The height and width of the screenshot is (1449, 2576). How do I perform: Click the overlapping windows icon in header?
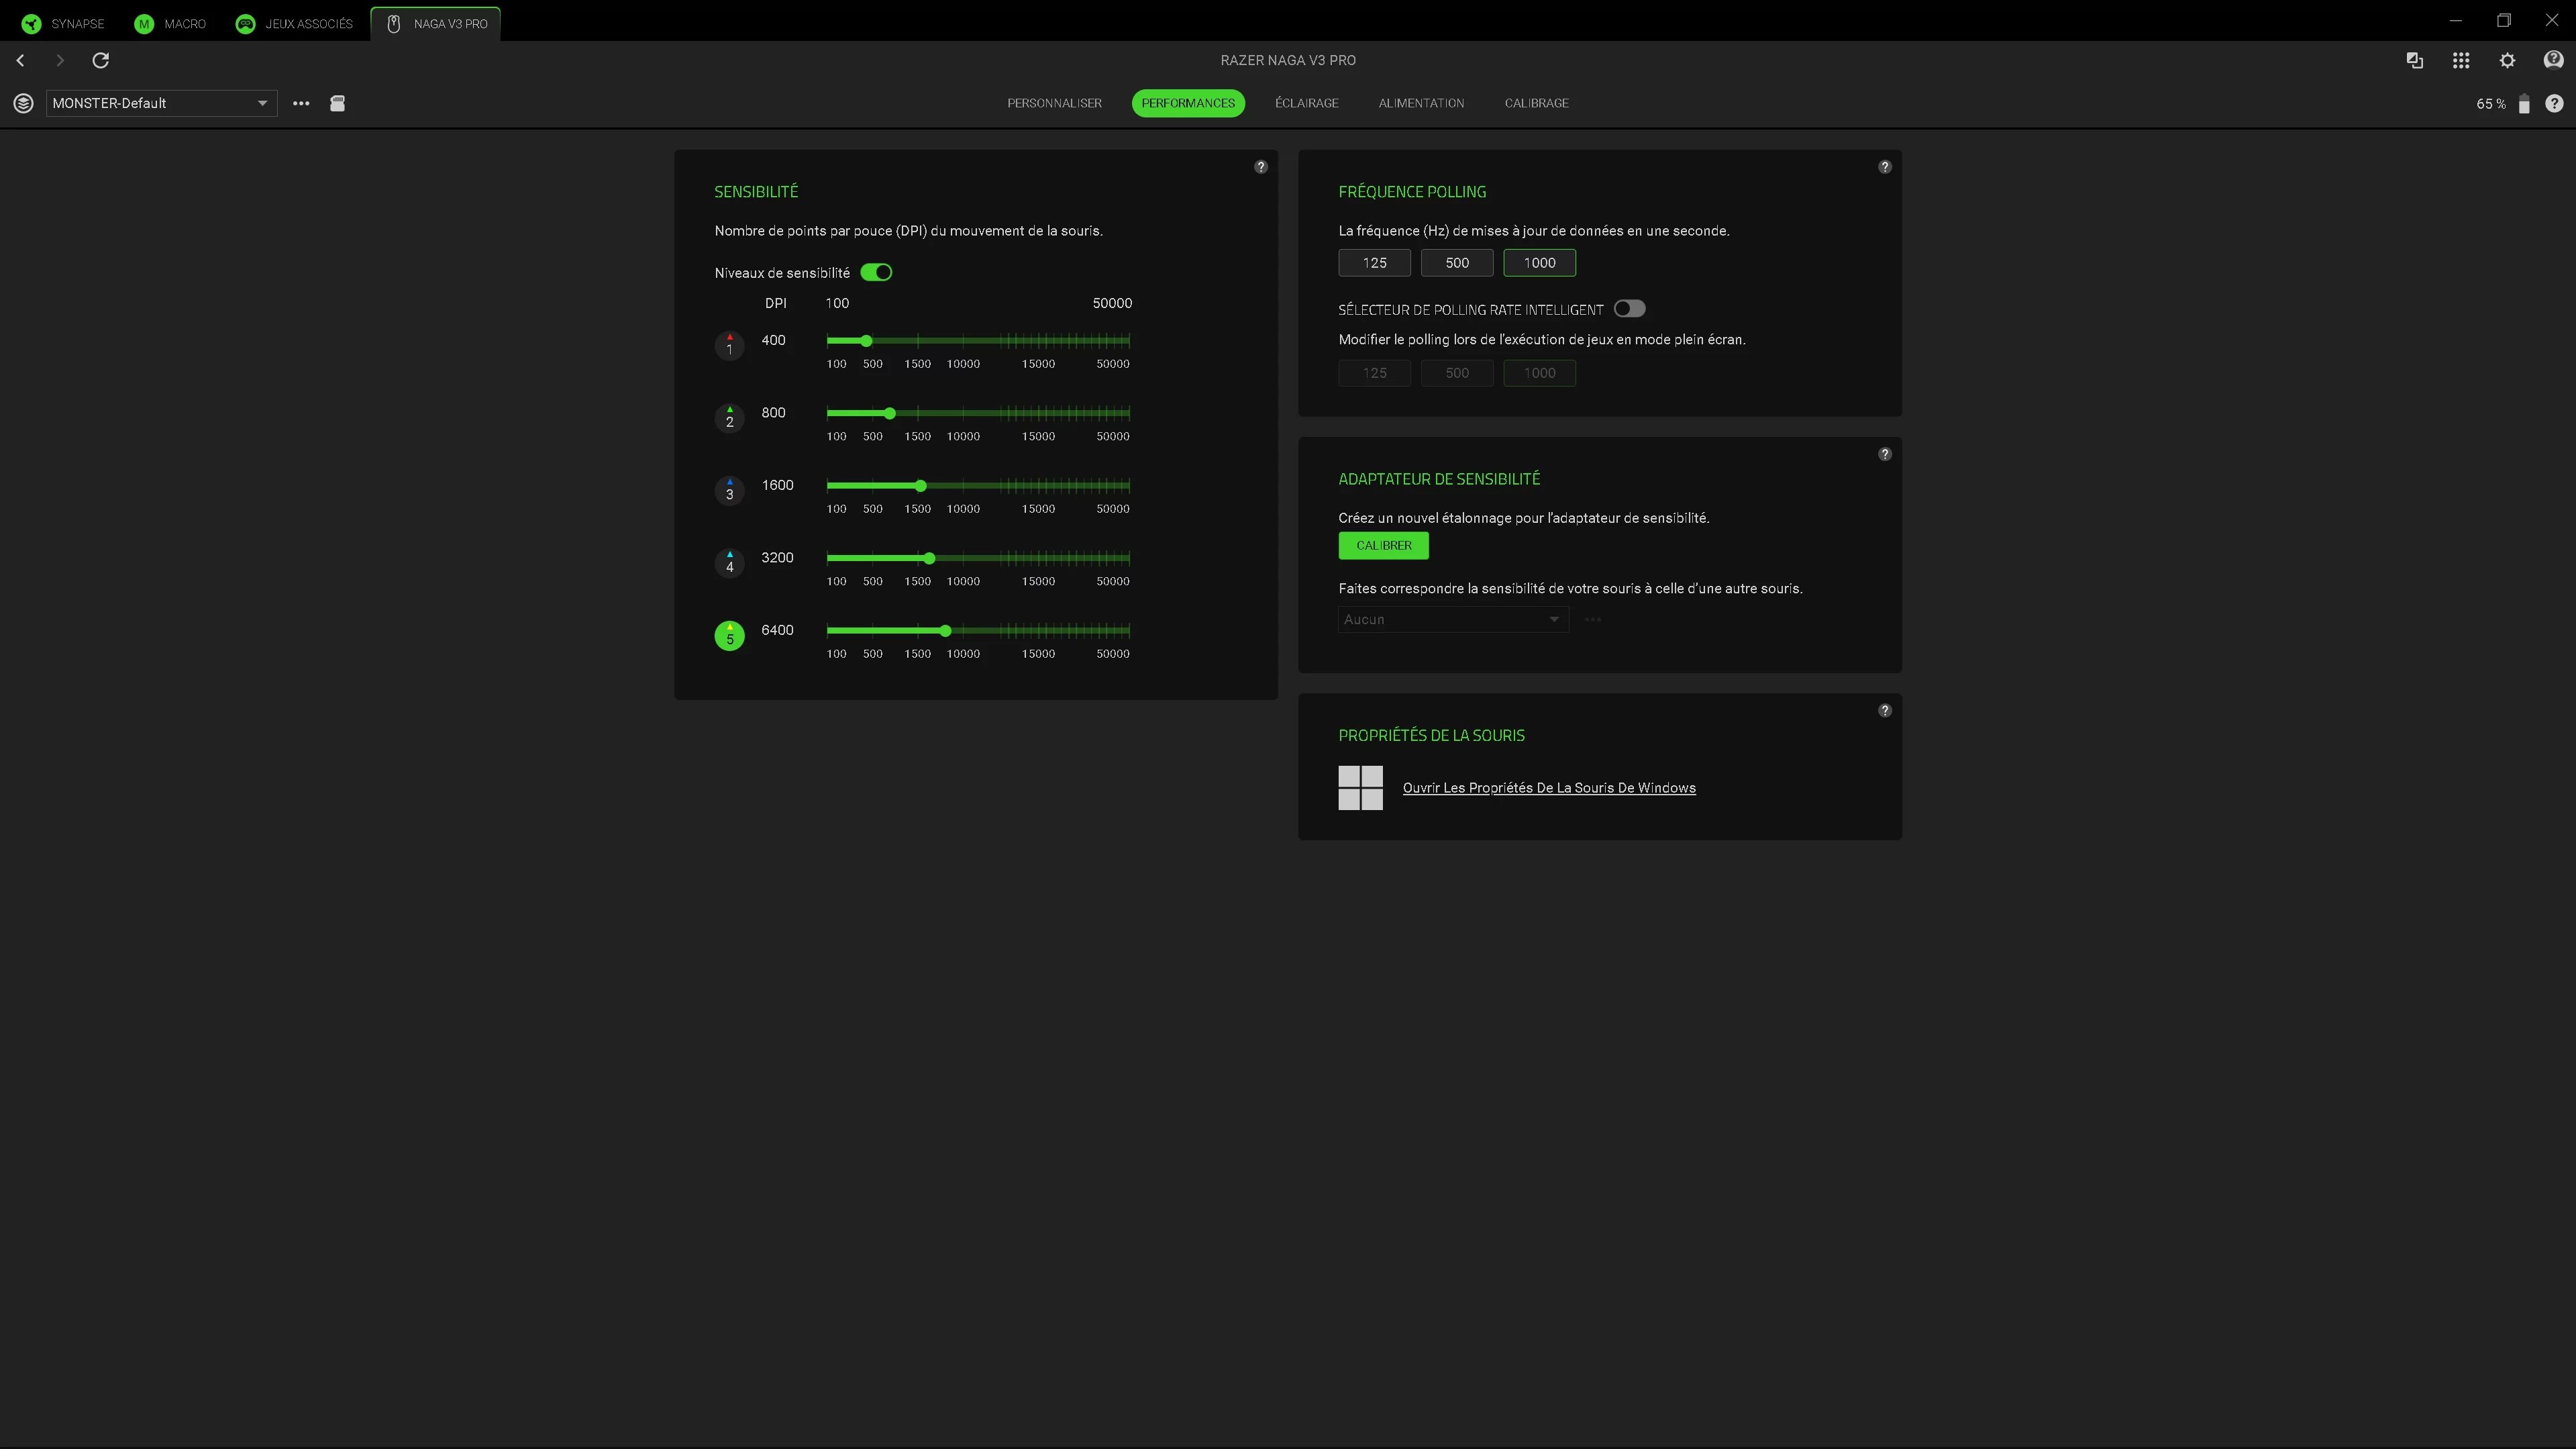pyautogui.click(x=2415, y=61)
